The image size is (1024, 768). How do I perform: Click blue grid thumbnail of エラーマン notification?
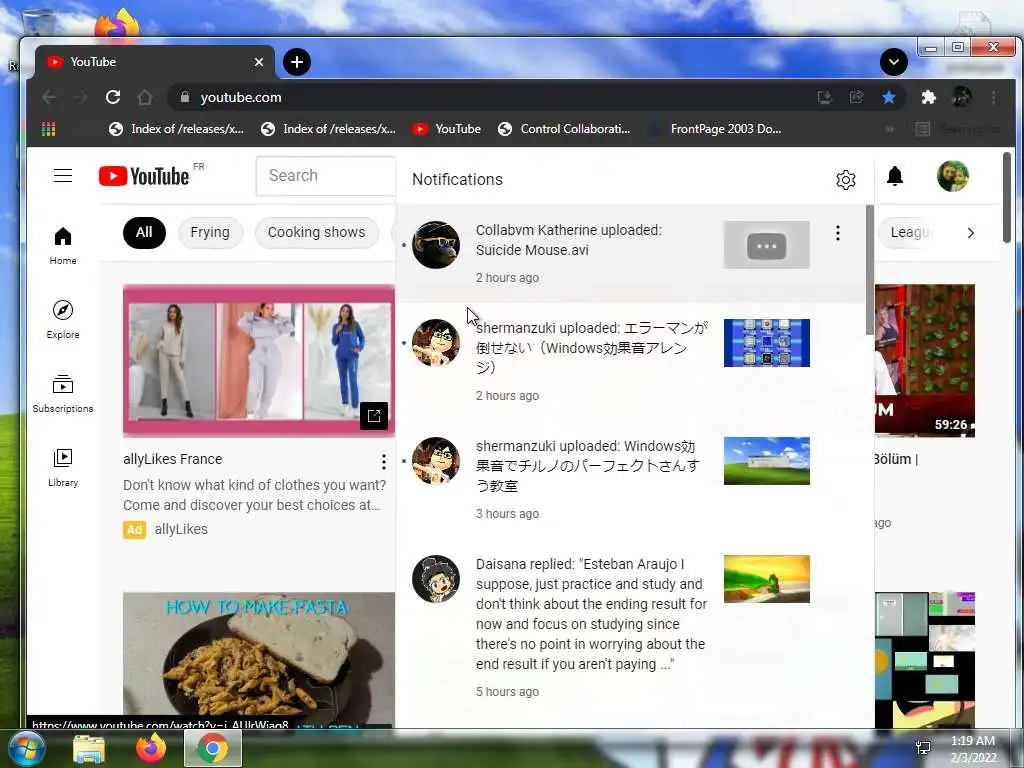point(767,343)
